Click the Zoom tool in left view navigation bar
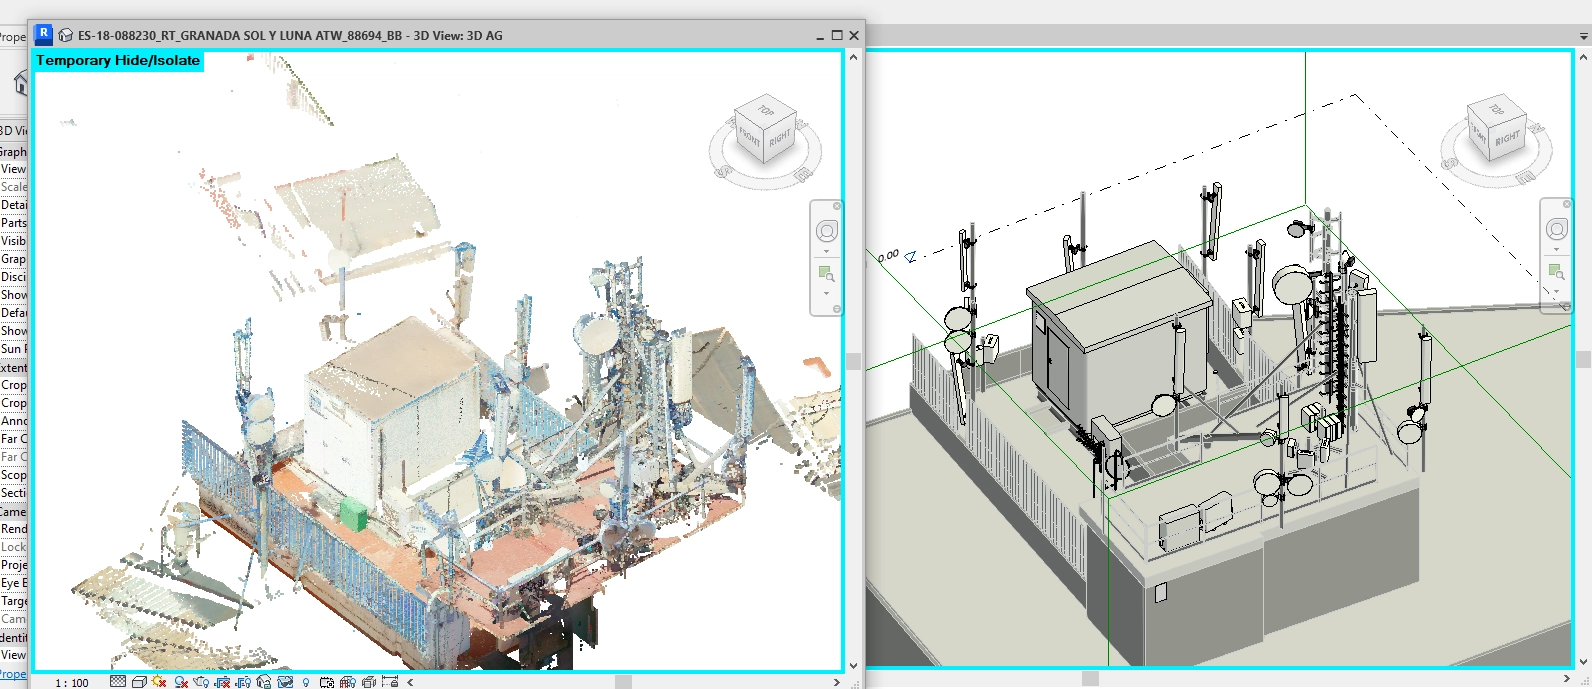 (x=826, y=273)
